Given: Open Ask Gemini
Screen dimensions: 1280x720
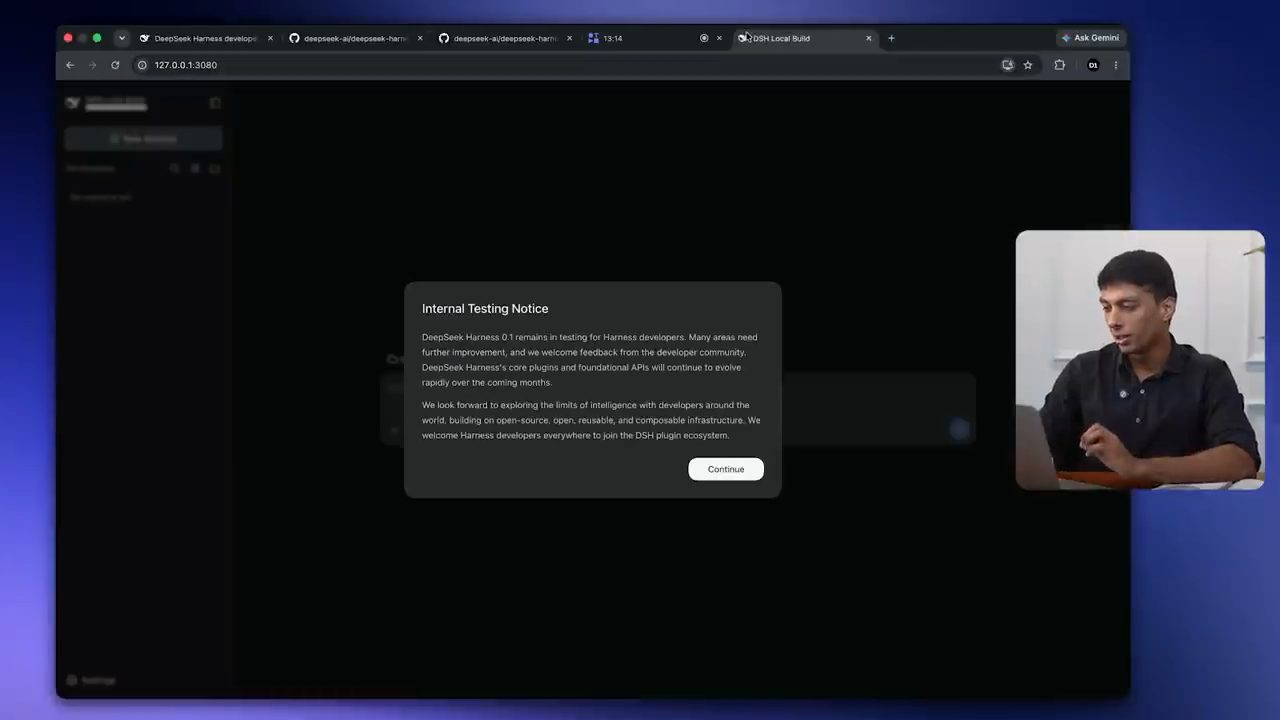Looking at the screenshot, I should pos(1091,38).
